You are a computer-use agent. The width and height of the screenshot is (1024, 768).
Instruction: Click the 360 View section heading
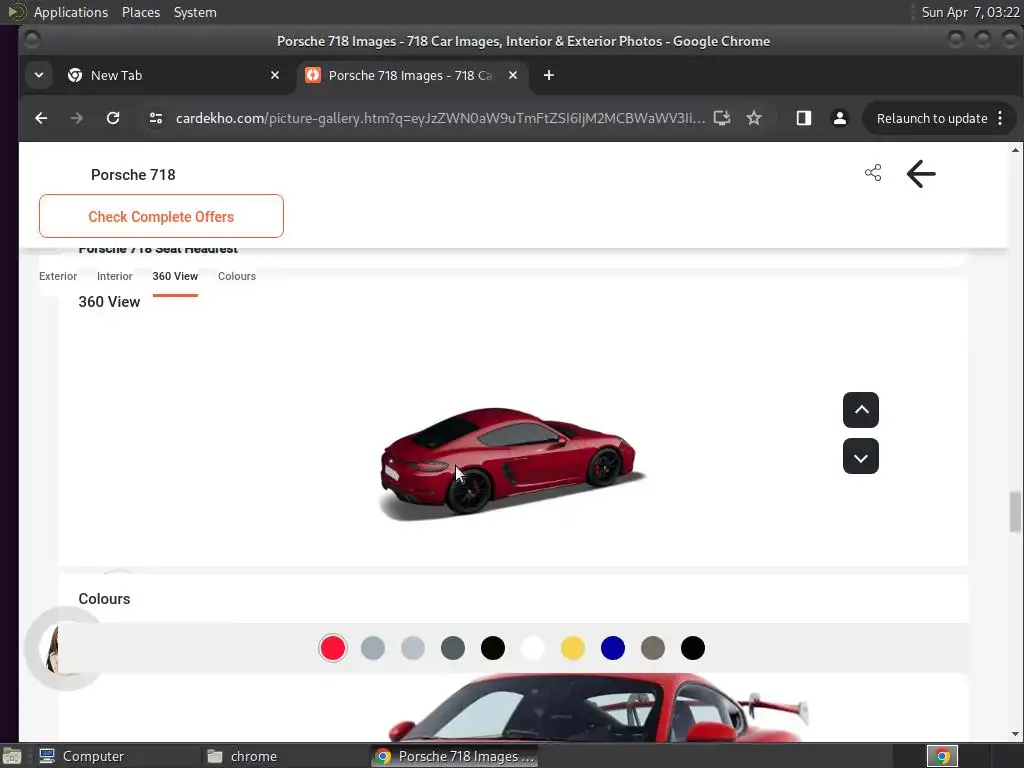tap(109, 302)
